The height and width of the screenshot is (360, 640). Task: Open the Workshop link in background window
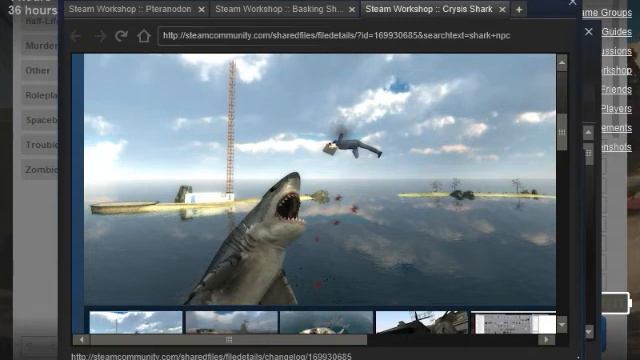click(x=617, y=70)
